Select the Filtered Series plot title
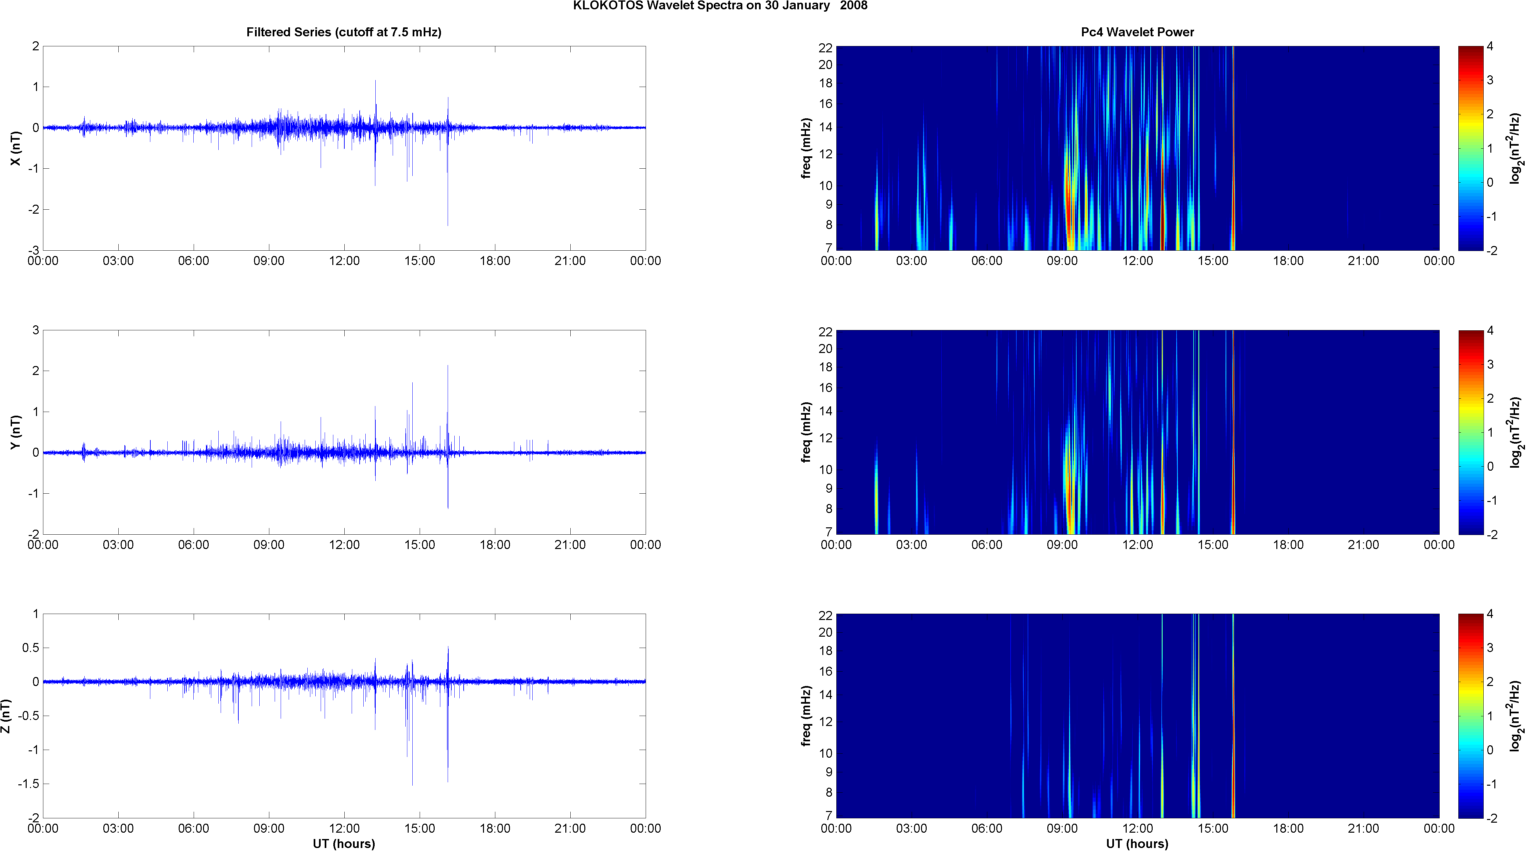Image resolution: width=1526 pixels, height=851 pixels. [343, 32]
